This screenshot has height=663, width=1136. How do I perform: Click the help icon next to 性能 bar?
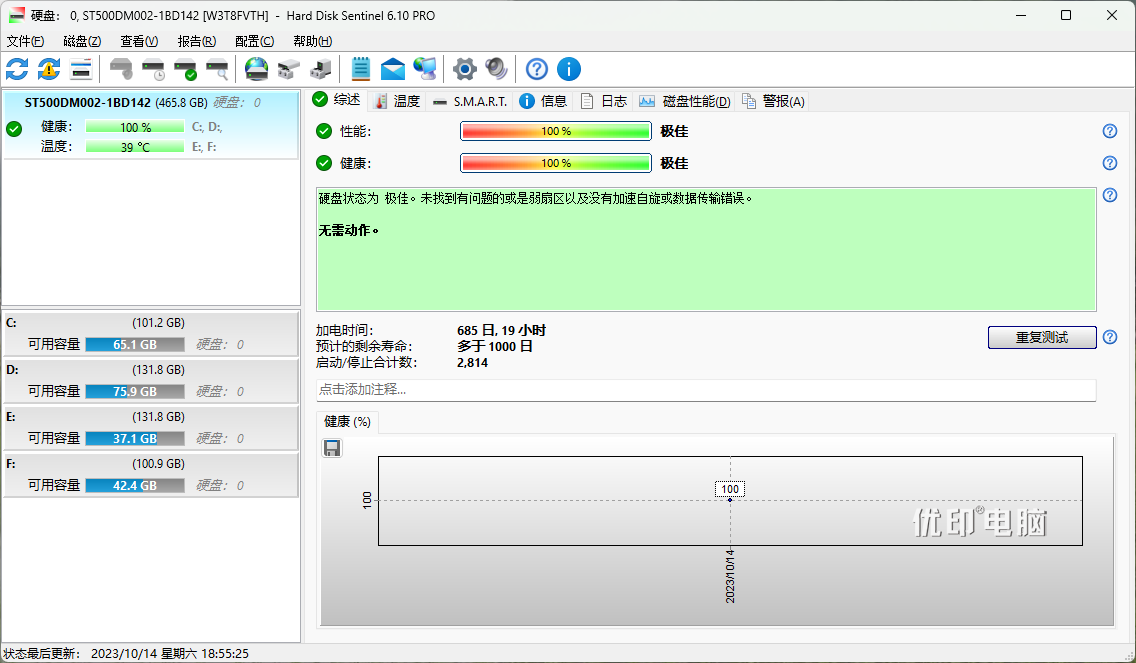[x=1110, y=131]
